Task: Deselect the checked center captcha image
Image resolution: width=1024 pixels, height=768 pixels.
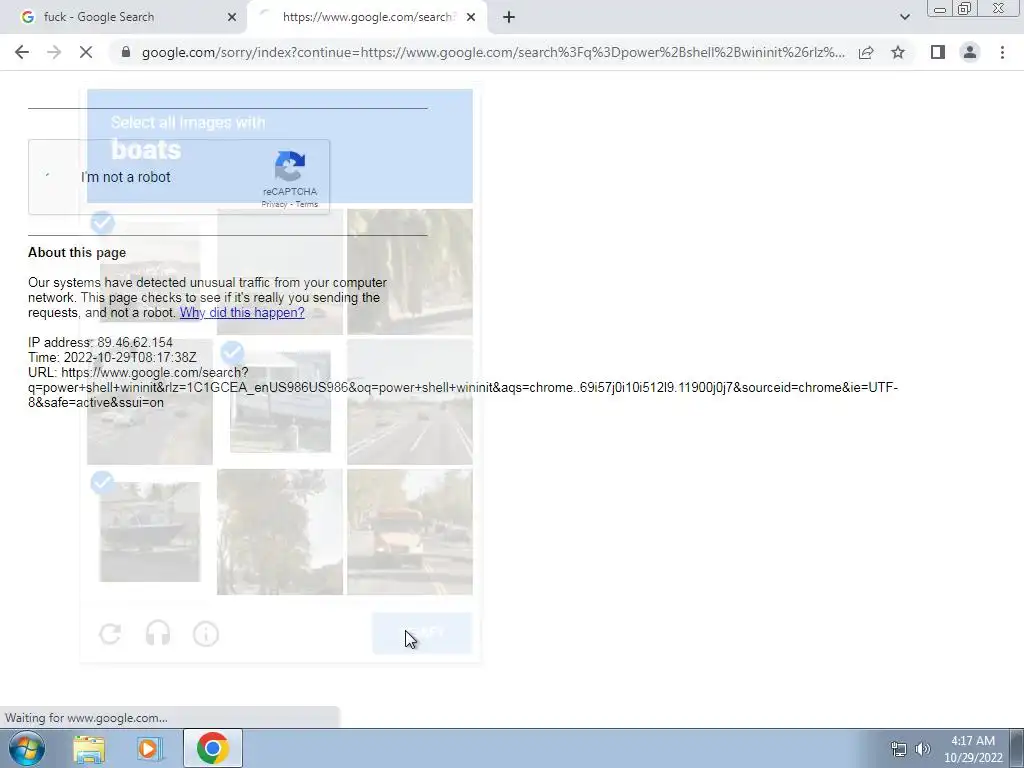Action: pos(280,402)
